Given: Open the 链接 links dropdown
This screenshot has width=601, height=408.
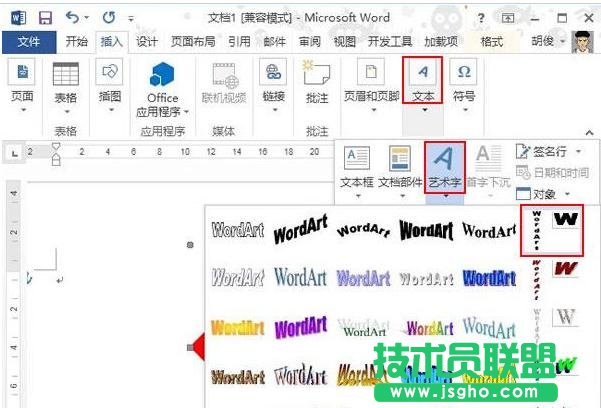Looking at the screenshot, I should click(274, 86).
